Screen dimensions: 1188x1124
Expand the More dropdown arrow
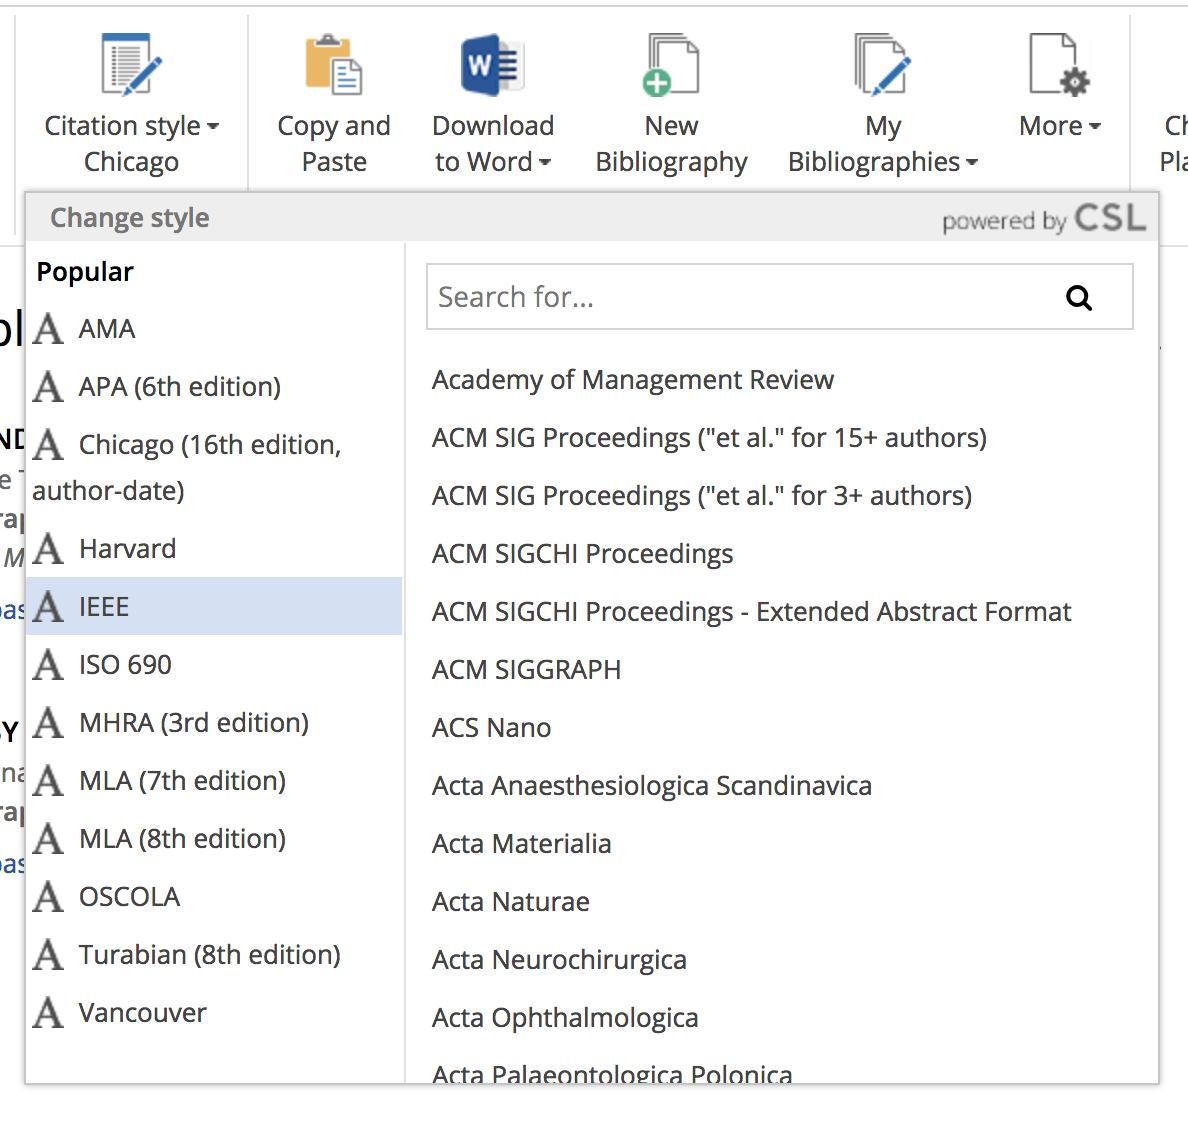[x=1094, y=126]
